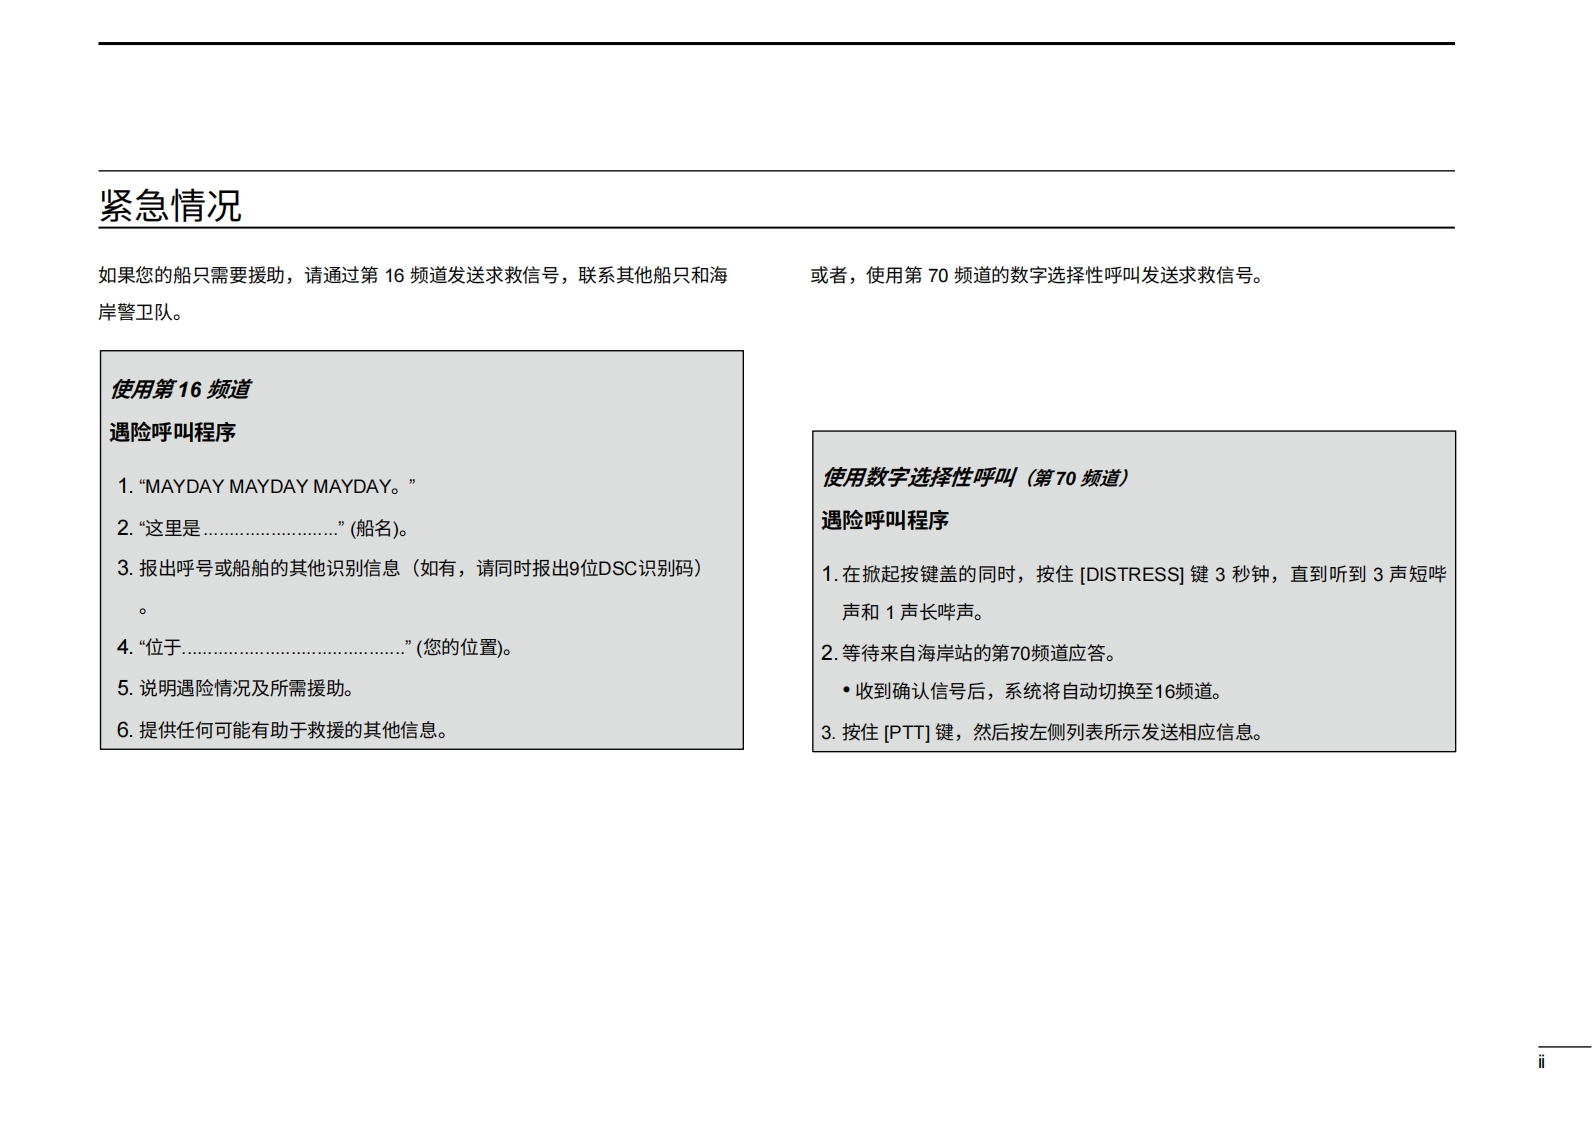Click the intro sentence mentioning 第 16 频道
This screenshot has height=1122, width=1592.
point(412,275)
